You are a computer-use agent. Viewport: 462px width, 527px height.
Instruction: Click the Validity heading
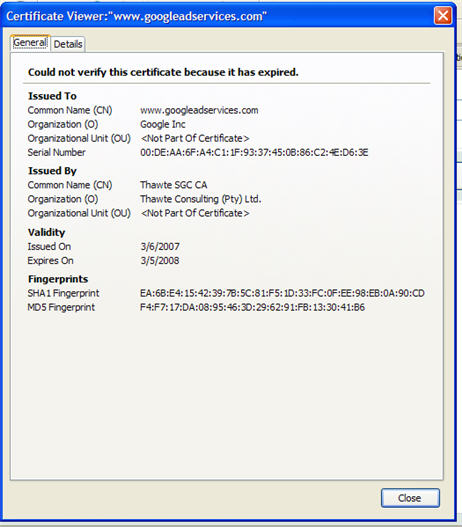[x=46, y=232]
